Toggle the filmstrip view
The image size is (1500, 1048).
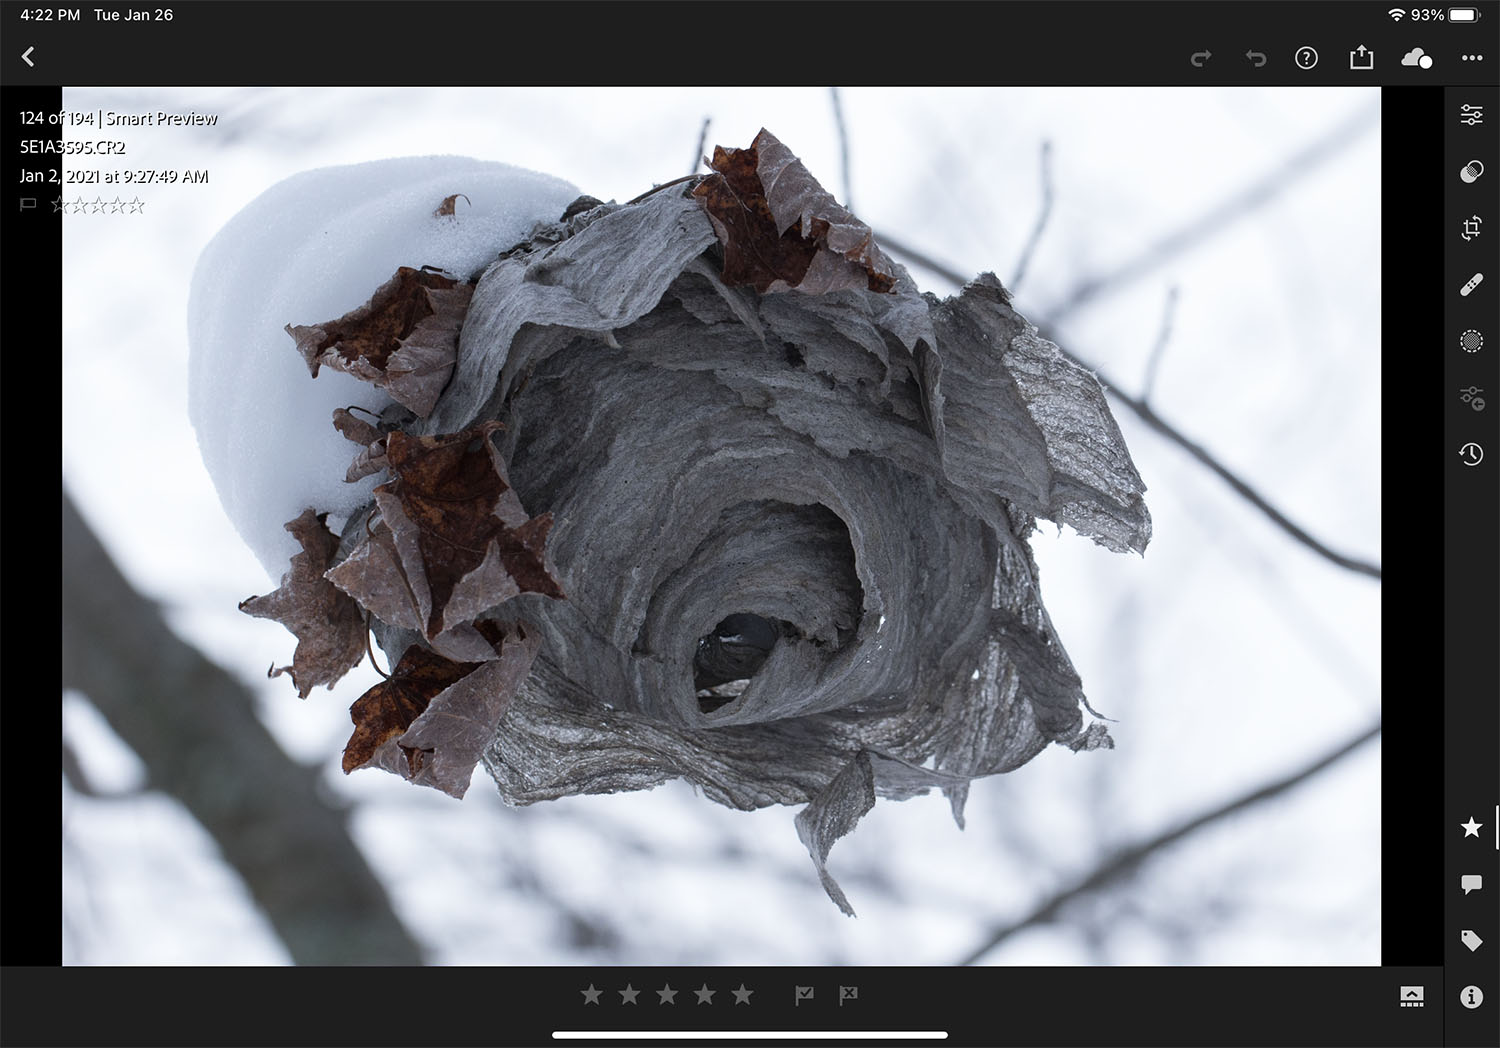(1412, 996)
